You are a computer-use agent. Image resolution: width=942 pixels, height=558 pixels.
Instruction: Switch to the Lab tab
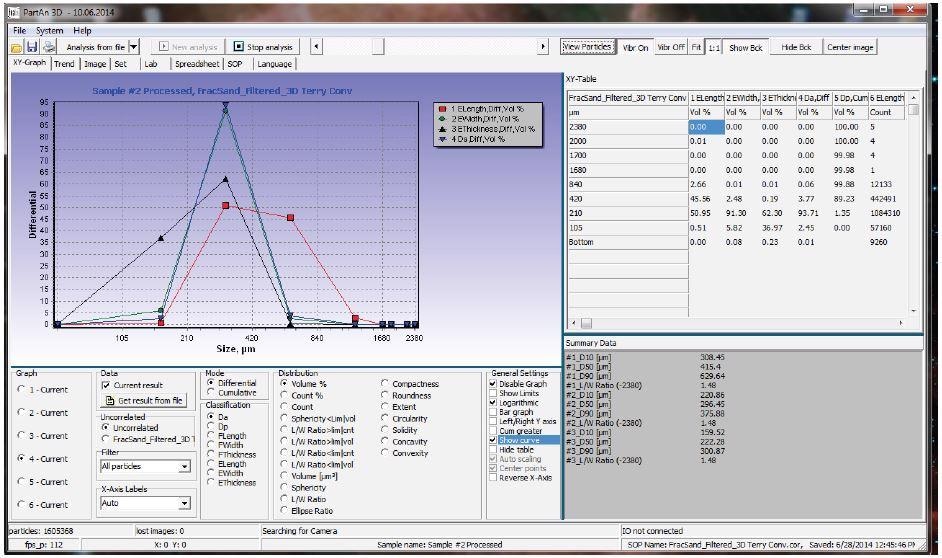(x=151, y=64)
